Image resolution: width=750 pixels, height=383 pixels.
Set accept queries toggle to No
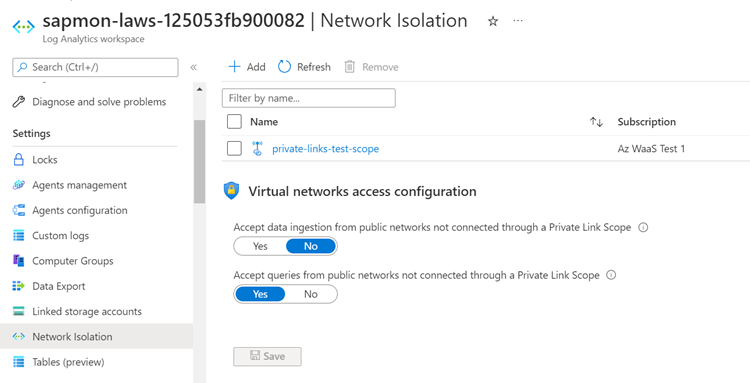[x=311, y=294]
